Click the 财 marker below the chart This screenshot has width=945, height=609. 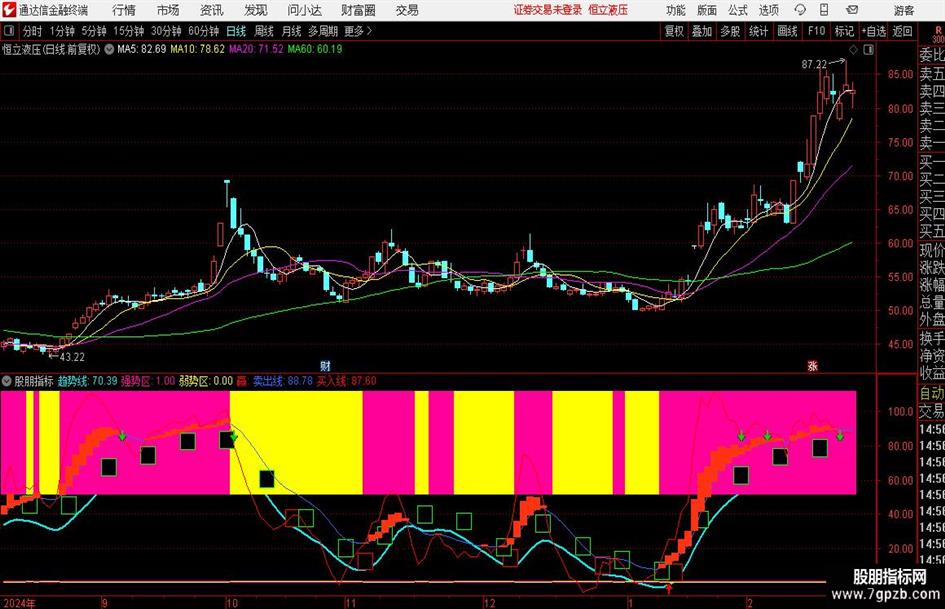(x=325, y=366)
